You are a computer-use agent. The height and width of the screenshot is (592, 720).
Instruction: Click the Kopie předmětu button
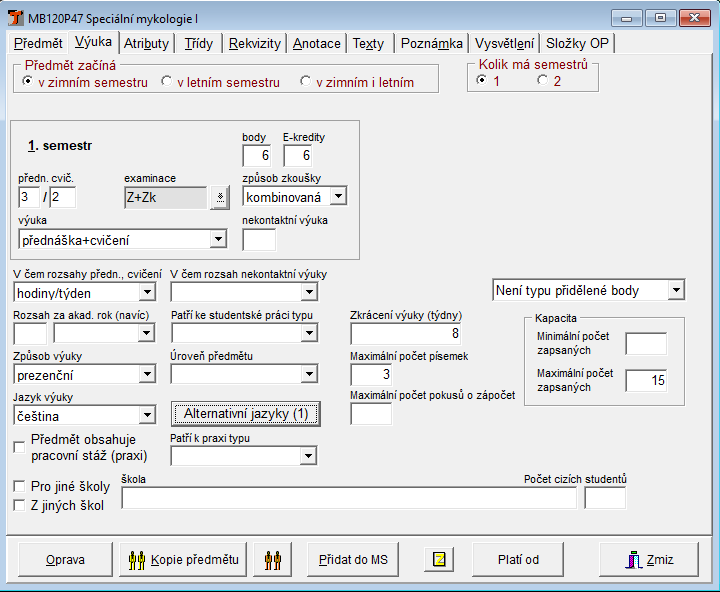(x=183, y=559)
